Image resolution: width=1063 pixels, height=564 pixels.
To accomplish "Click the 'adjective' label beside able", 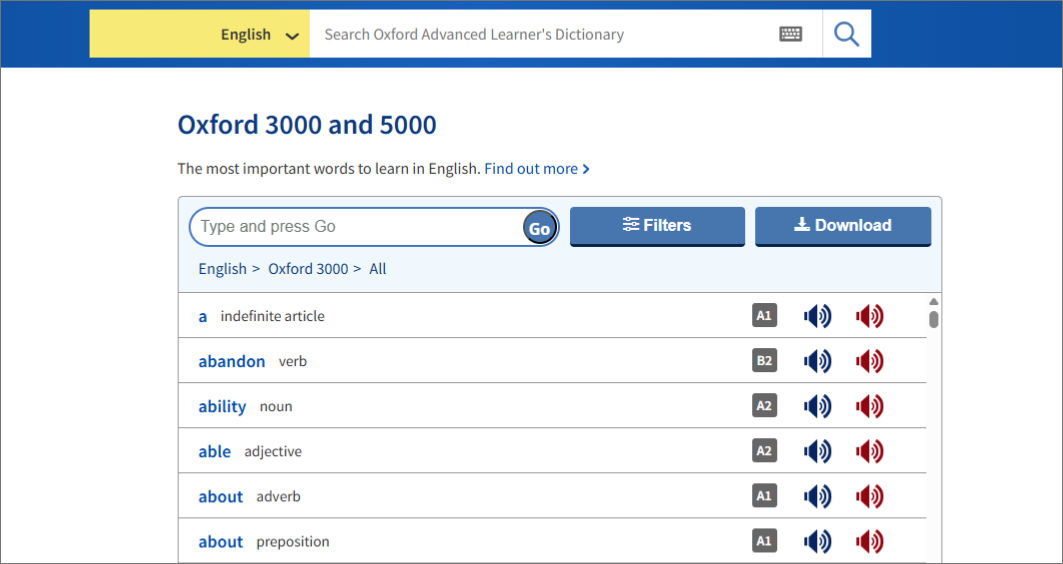I will [273, 451].
